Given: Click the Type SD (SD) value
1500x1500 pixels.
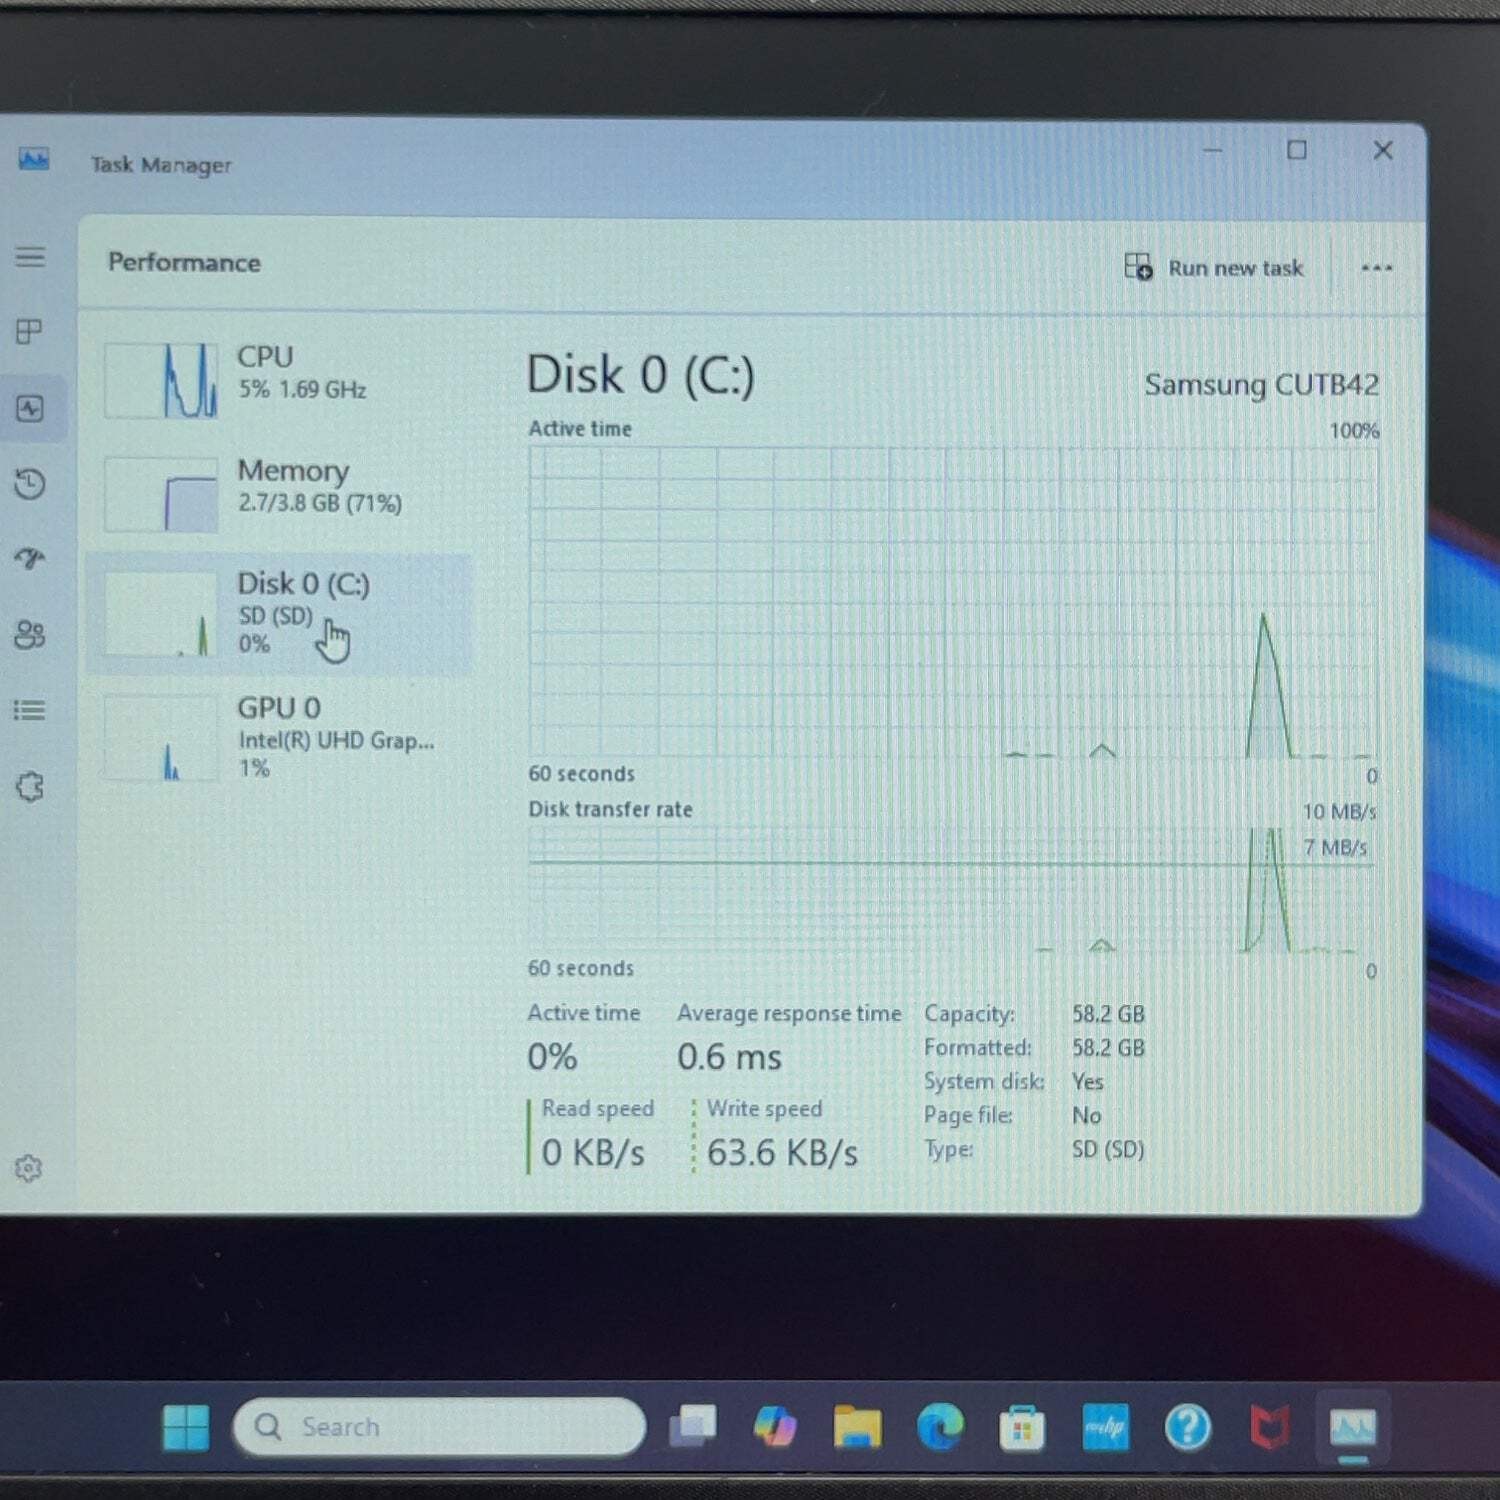Looking at the screenshot, I should click(1108, 1150).
